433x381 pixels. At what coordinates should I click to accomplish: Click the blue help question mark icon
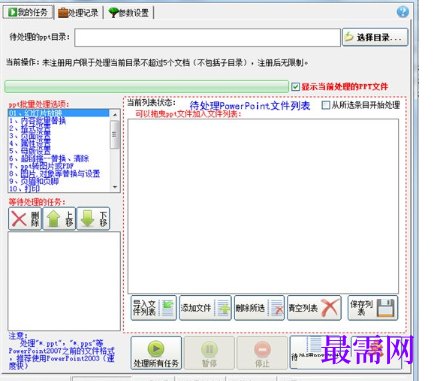click(402, 12)
